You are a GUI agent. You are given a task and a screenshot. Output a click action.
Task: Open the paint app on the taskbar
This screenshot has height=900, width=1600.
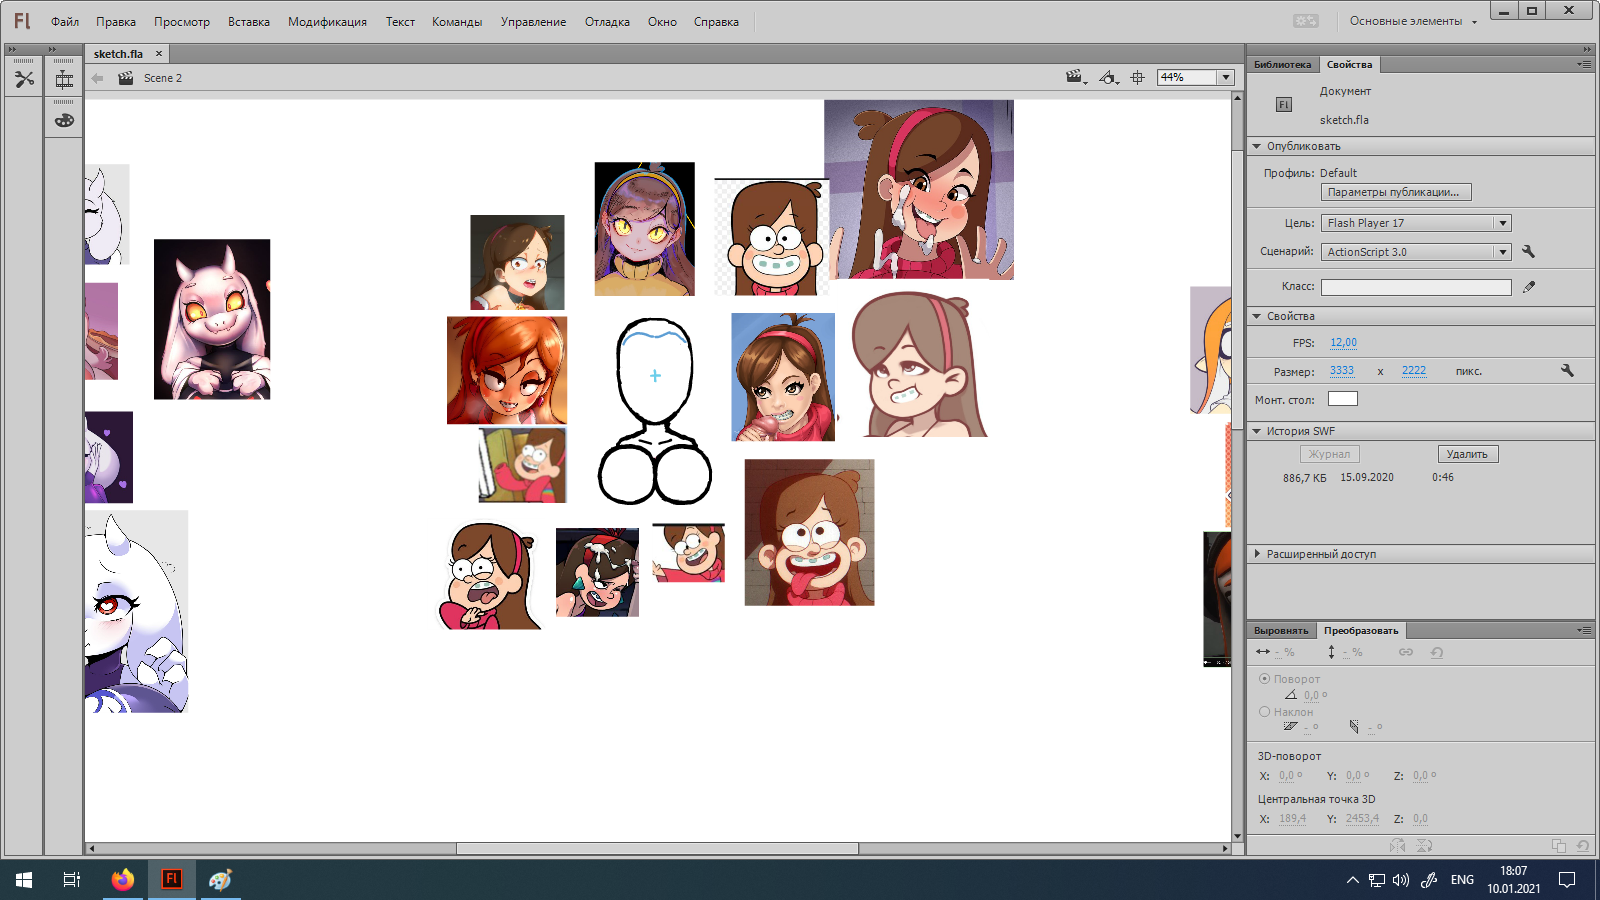click(220, 880)
